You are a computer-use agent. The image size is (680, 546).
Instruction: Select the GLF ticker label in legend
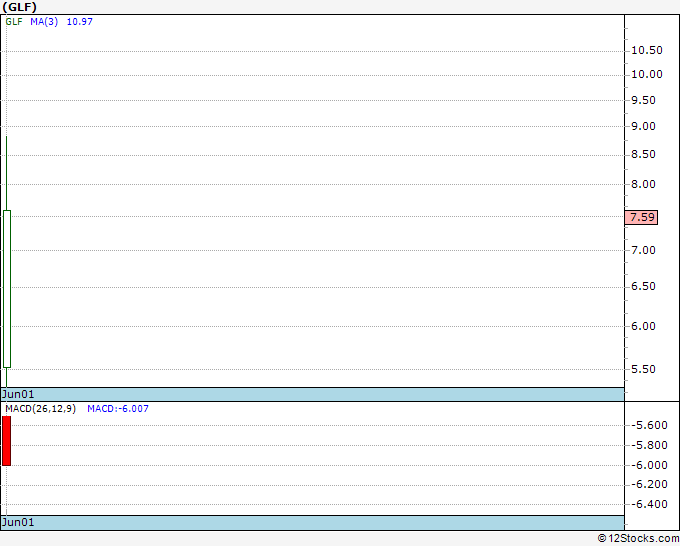click(x=14, y=21)
